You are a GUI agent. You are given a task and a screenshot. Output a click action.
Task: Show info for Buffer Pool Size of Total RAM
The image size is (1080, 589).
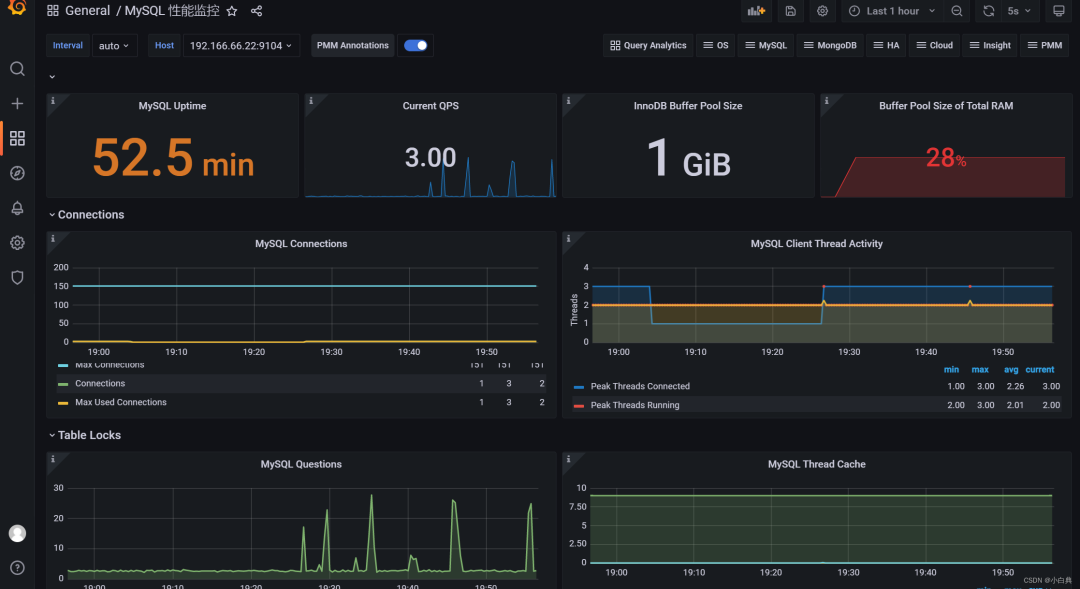coord(827,101)
